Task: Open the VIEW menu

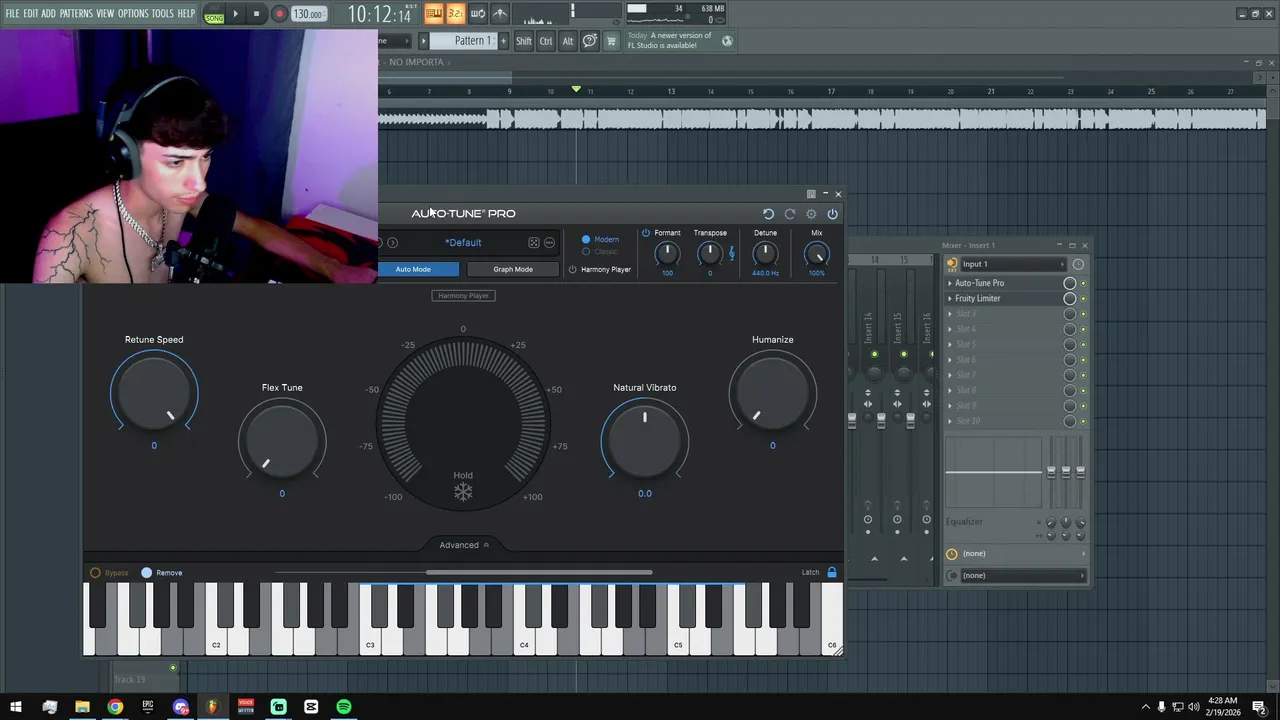Action: pyautogui.click(x=105, y=13)
